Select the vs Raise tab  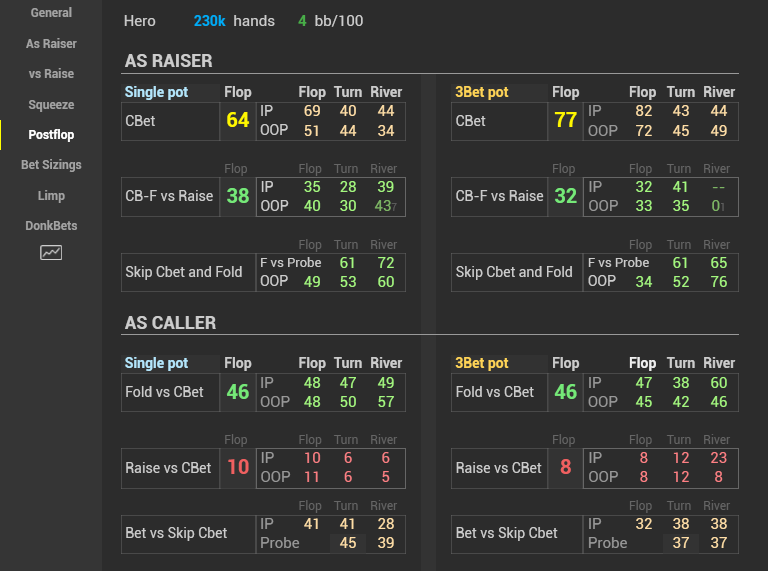[51, 74]
